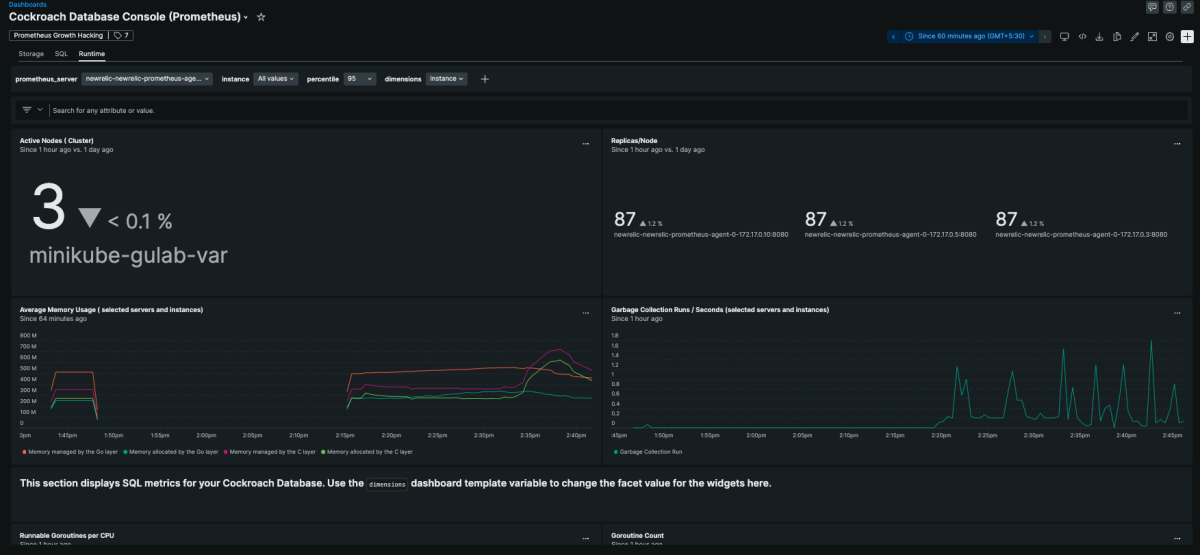Step time range back with left arrow
This screenshot has height=555, width=1200.
click(x=893, y=36)
